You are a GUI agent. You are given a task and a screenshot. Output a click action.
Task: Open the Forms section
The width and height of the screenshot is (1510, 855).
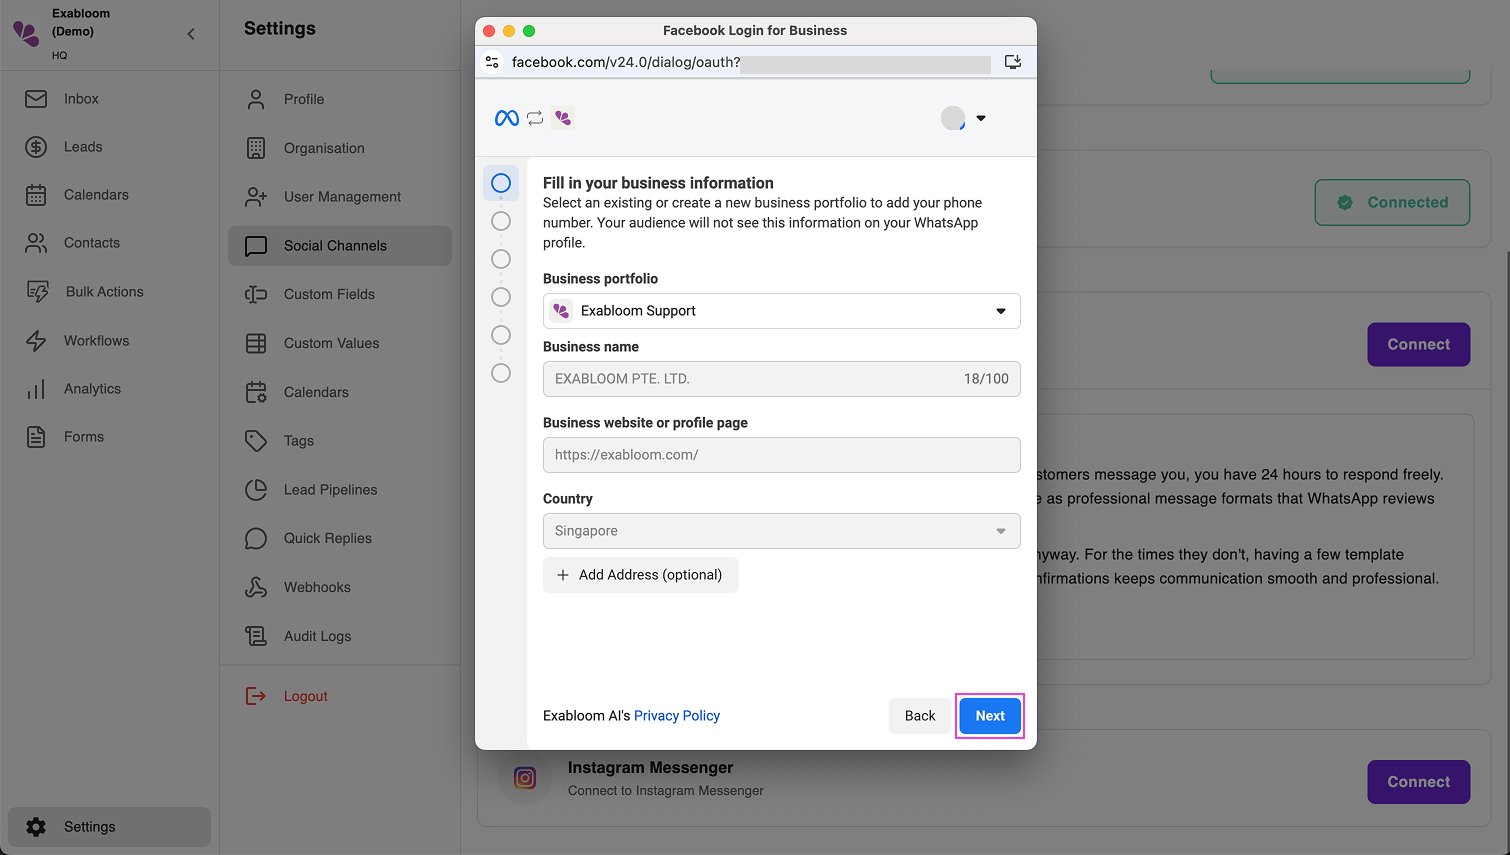[84, 436]
